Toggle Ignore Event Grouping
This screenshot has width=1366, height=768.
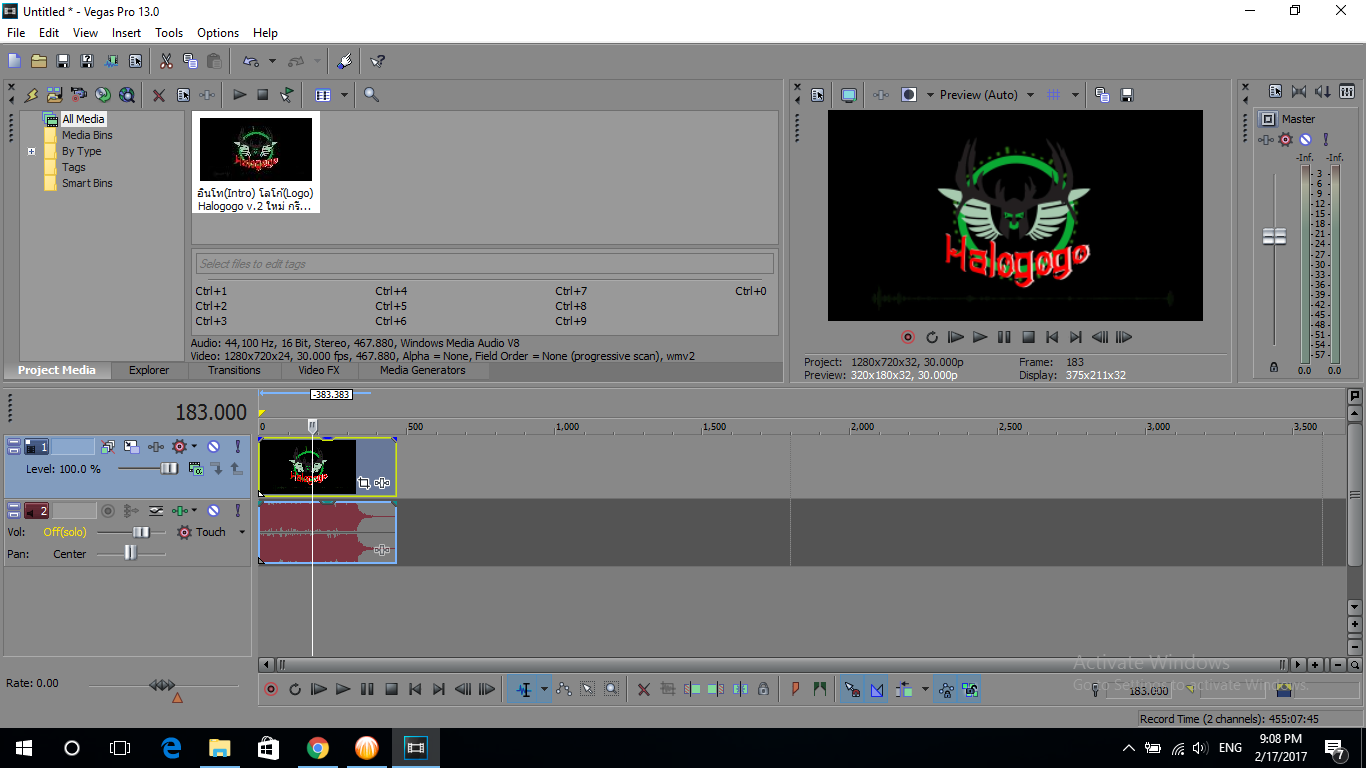tap(970, 689)
